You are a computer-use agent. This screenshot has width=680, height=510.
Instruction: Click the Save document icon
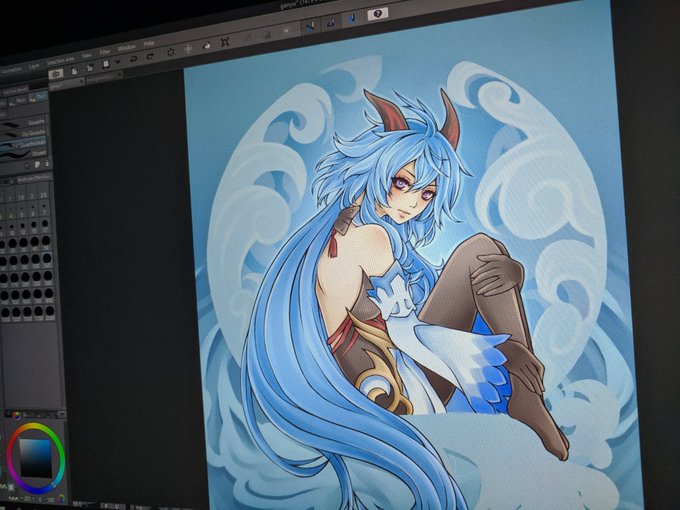click(x=105, y=64)
